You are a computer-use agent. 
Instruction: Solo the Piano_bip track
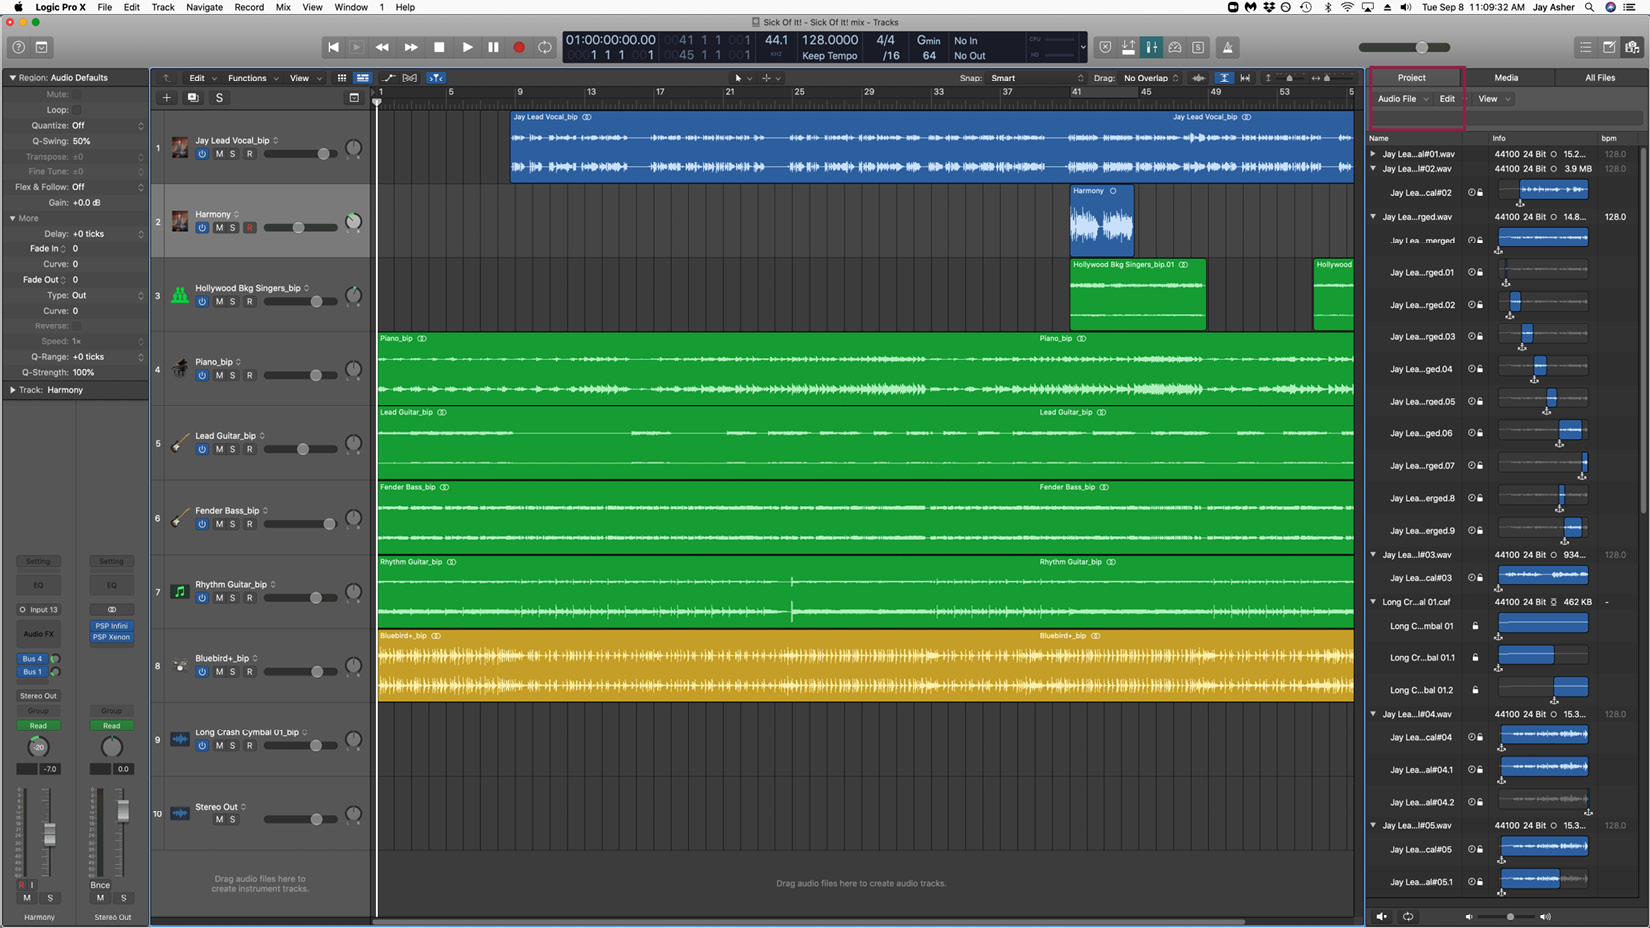(x=233, y=376)
